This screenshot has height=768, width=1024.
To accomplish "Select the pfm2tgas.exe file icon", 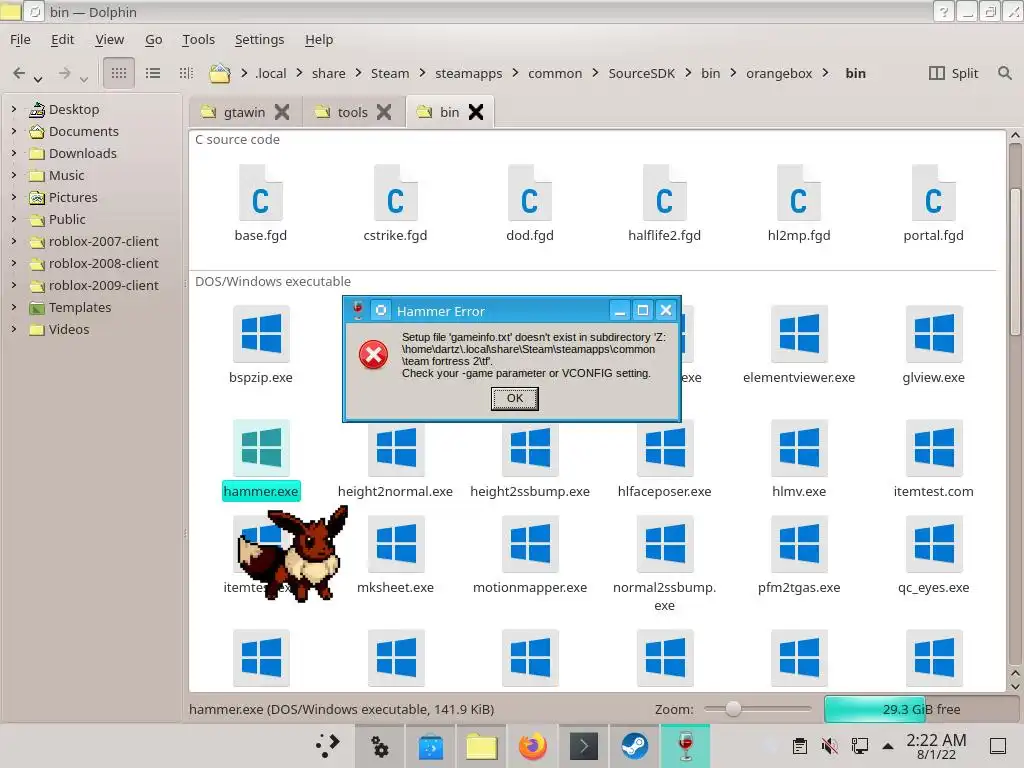I will click(x=799, y=543).
